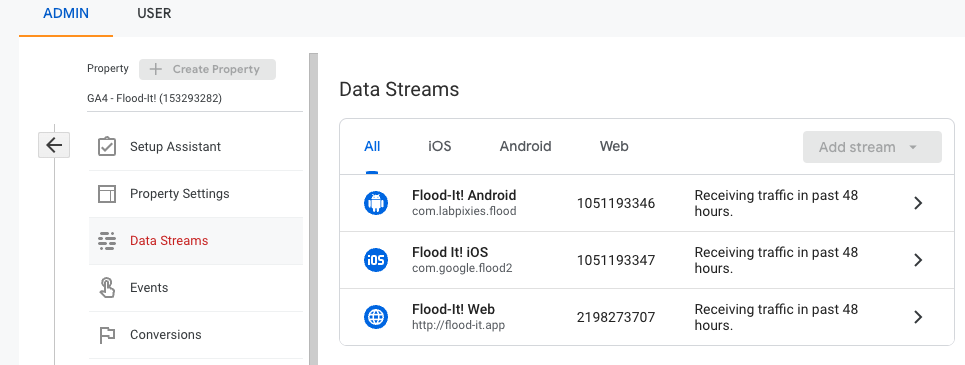Open Property Settings menu item
The height and width of the screenshot is (365, 965).
pos(196,194)
